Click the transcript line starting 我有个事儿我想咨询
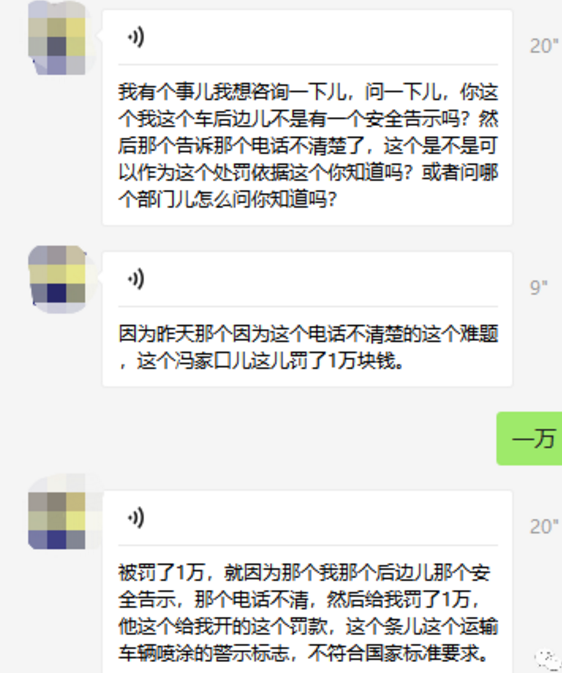The width and height of the screenshot is (562, 673). (x=308, y=92)
